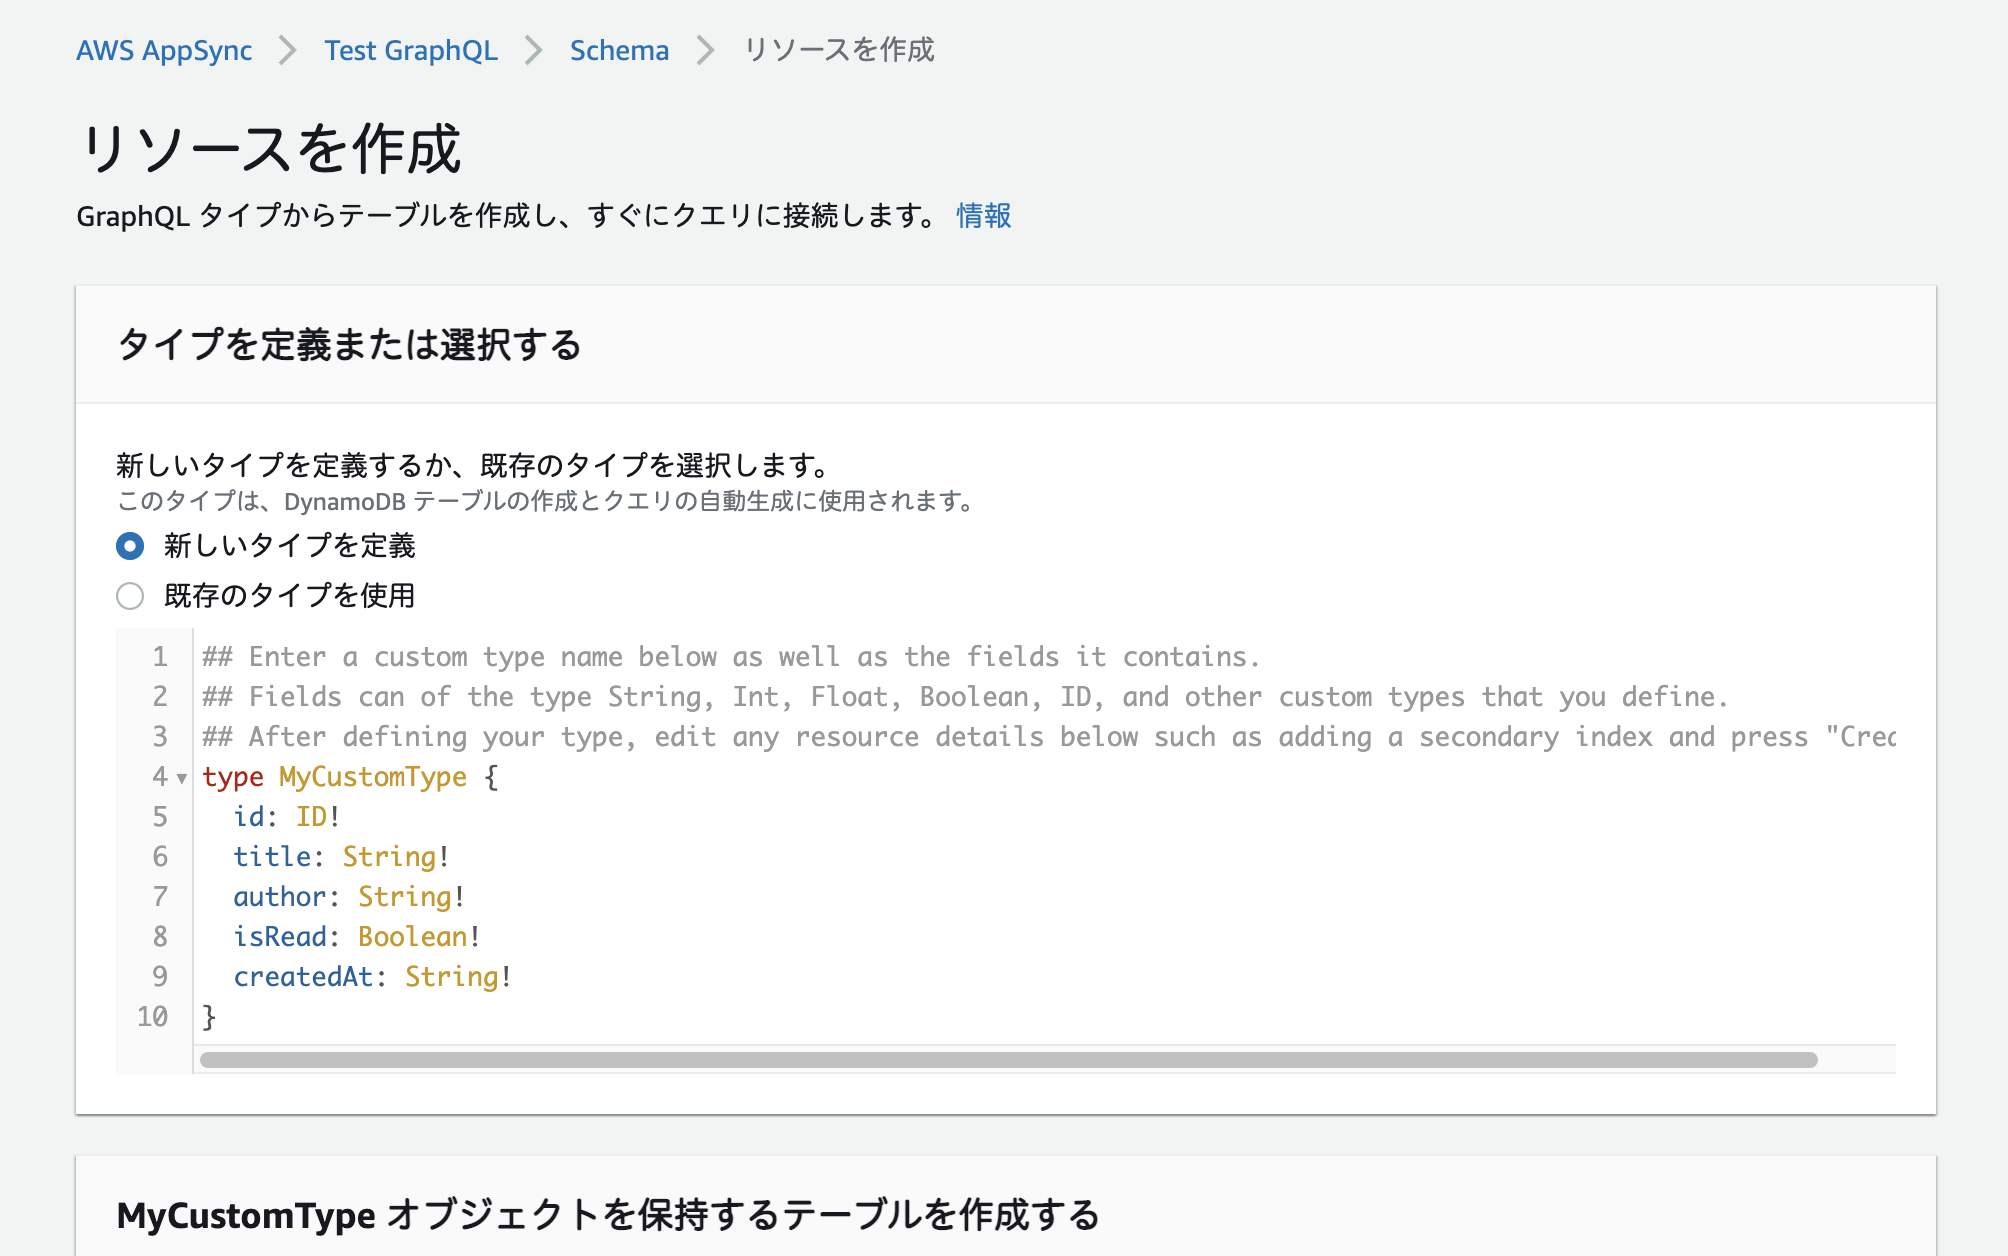The image size is (2008, 1256).
Task: Select 既存のタイプを使用 radio button
Action: pos(130,596)
